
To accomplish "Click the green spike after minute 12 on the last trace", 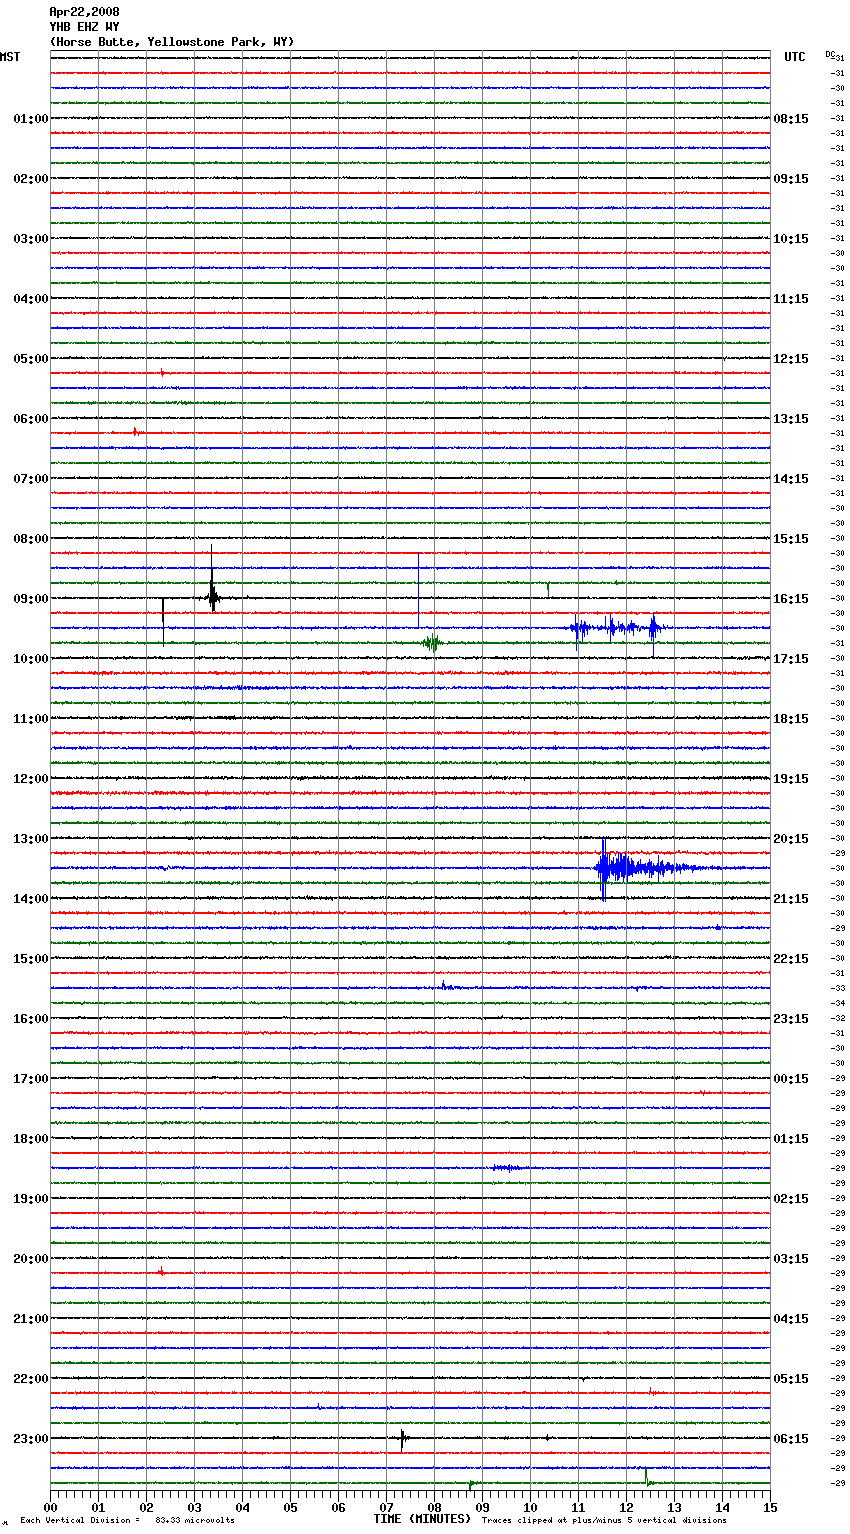I will pyautogui.click(x=647, y=1478).
